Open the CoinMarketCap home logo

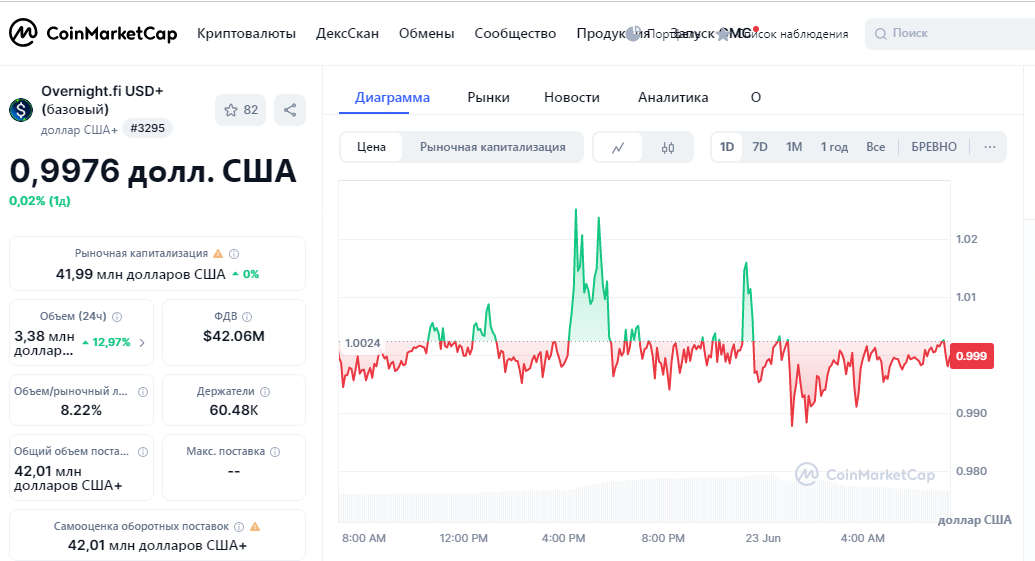pyautogui.click(x=92, y=33)
